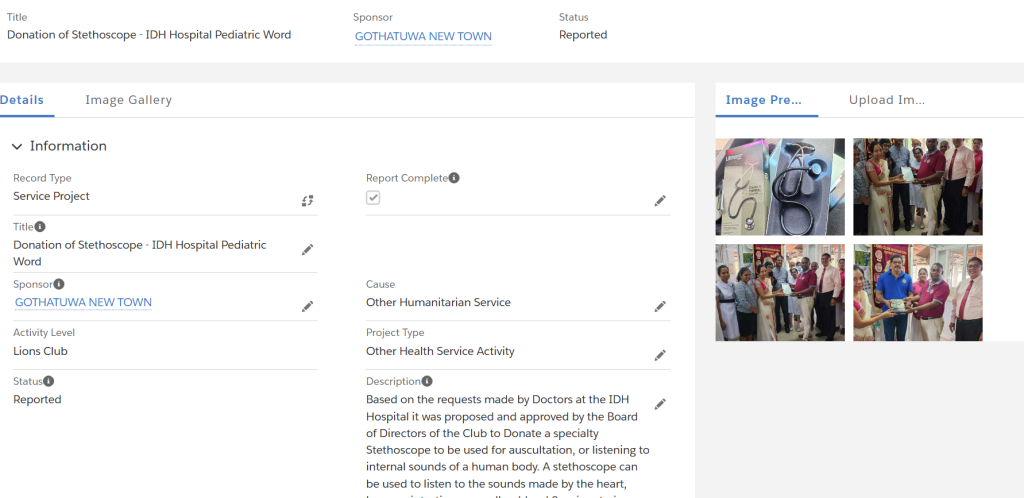This screenshot has width=1024, height=498.
Task: Open the stethoscope product photo thumbnail
Action: [x=780, y=187]
